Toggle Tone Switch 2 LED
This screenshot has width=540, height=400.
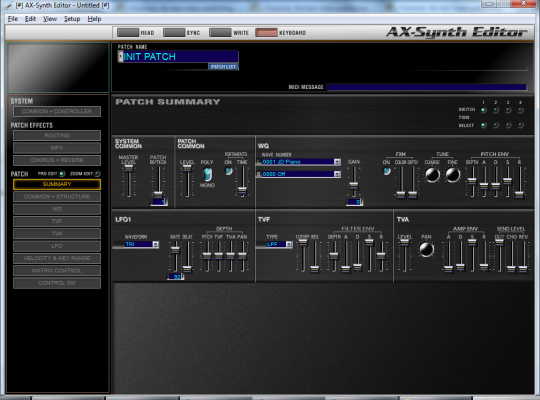tap(496, 110)
